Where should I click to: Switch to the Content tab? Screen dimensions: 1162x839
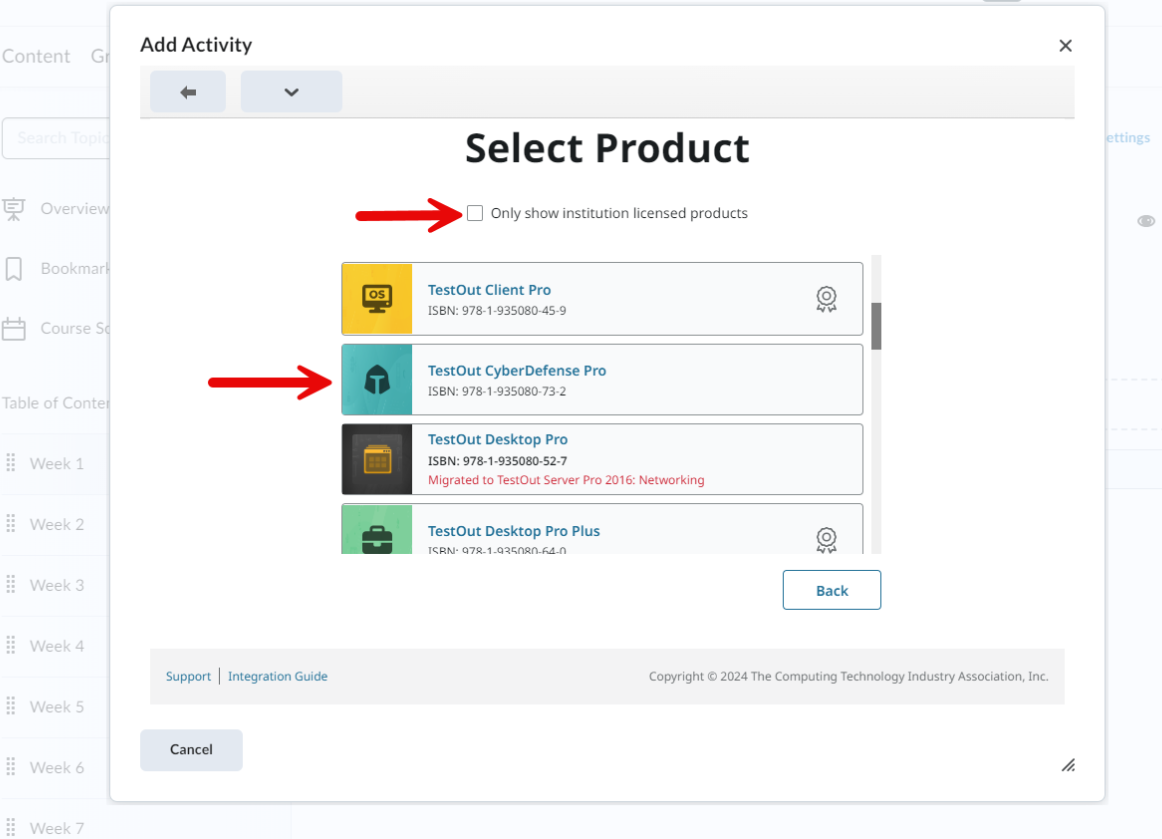click(x=36, y=56)
